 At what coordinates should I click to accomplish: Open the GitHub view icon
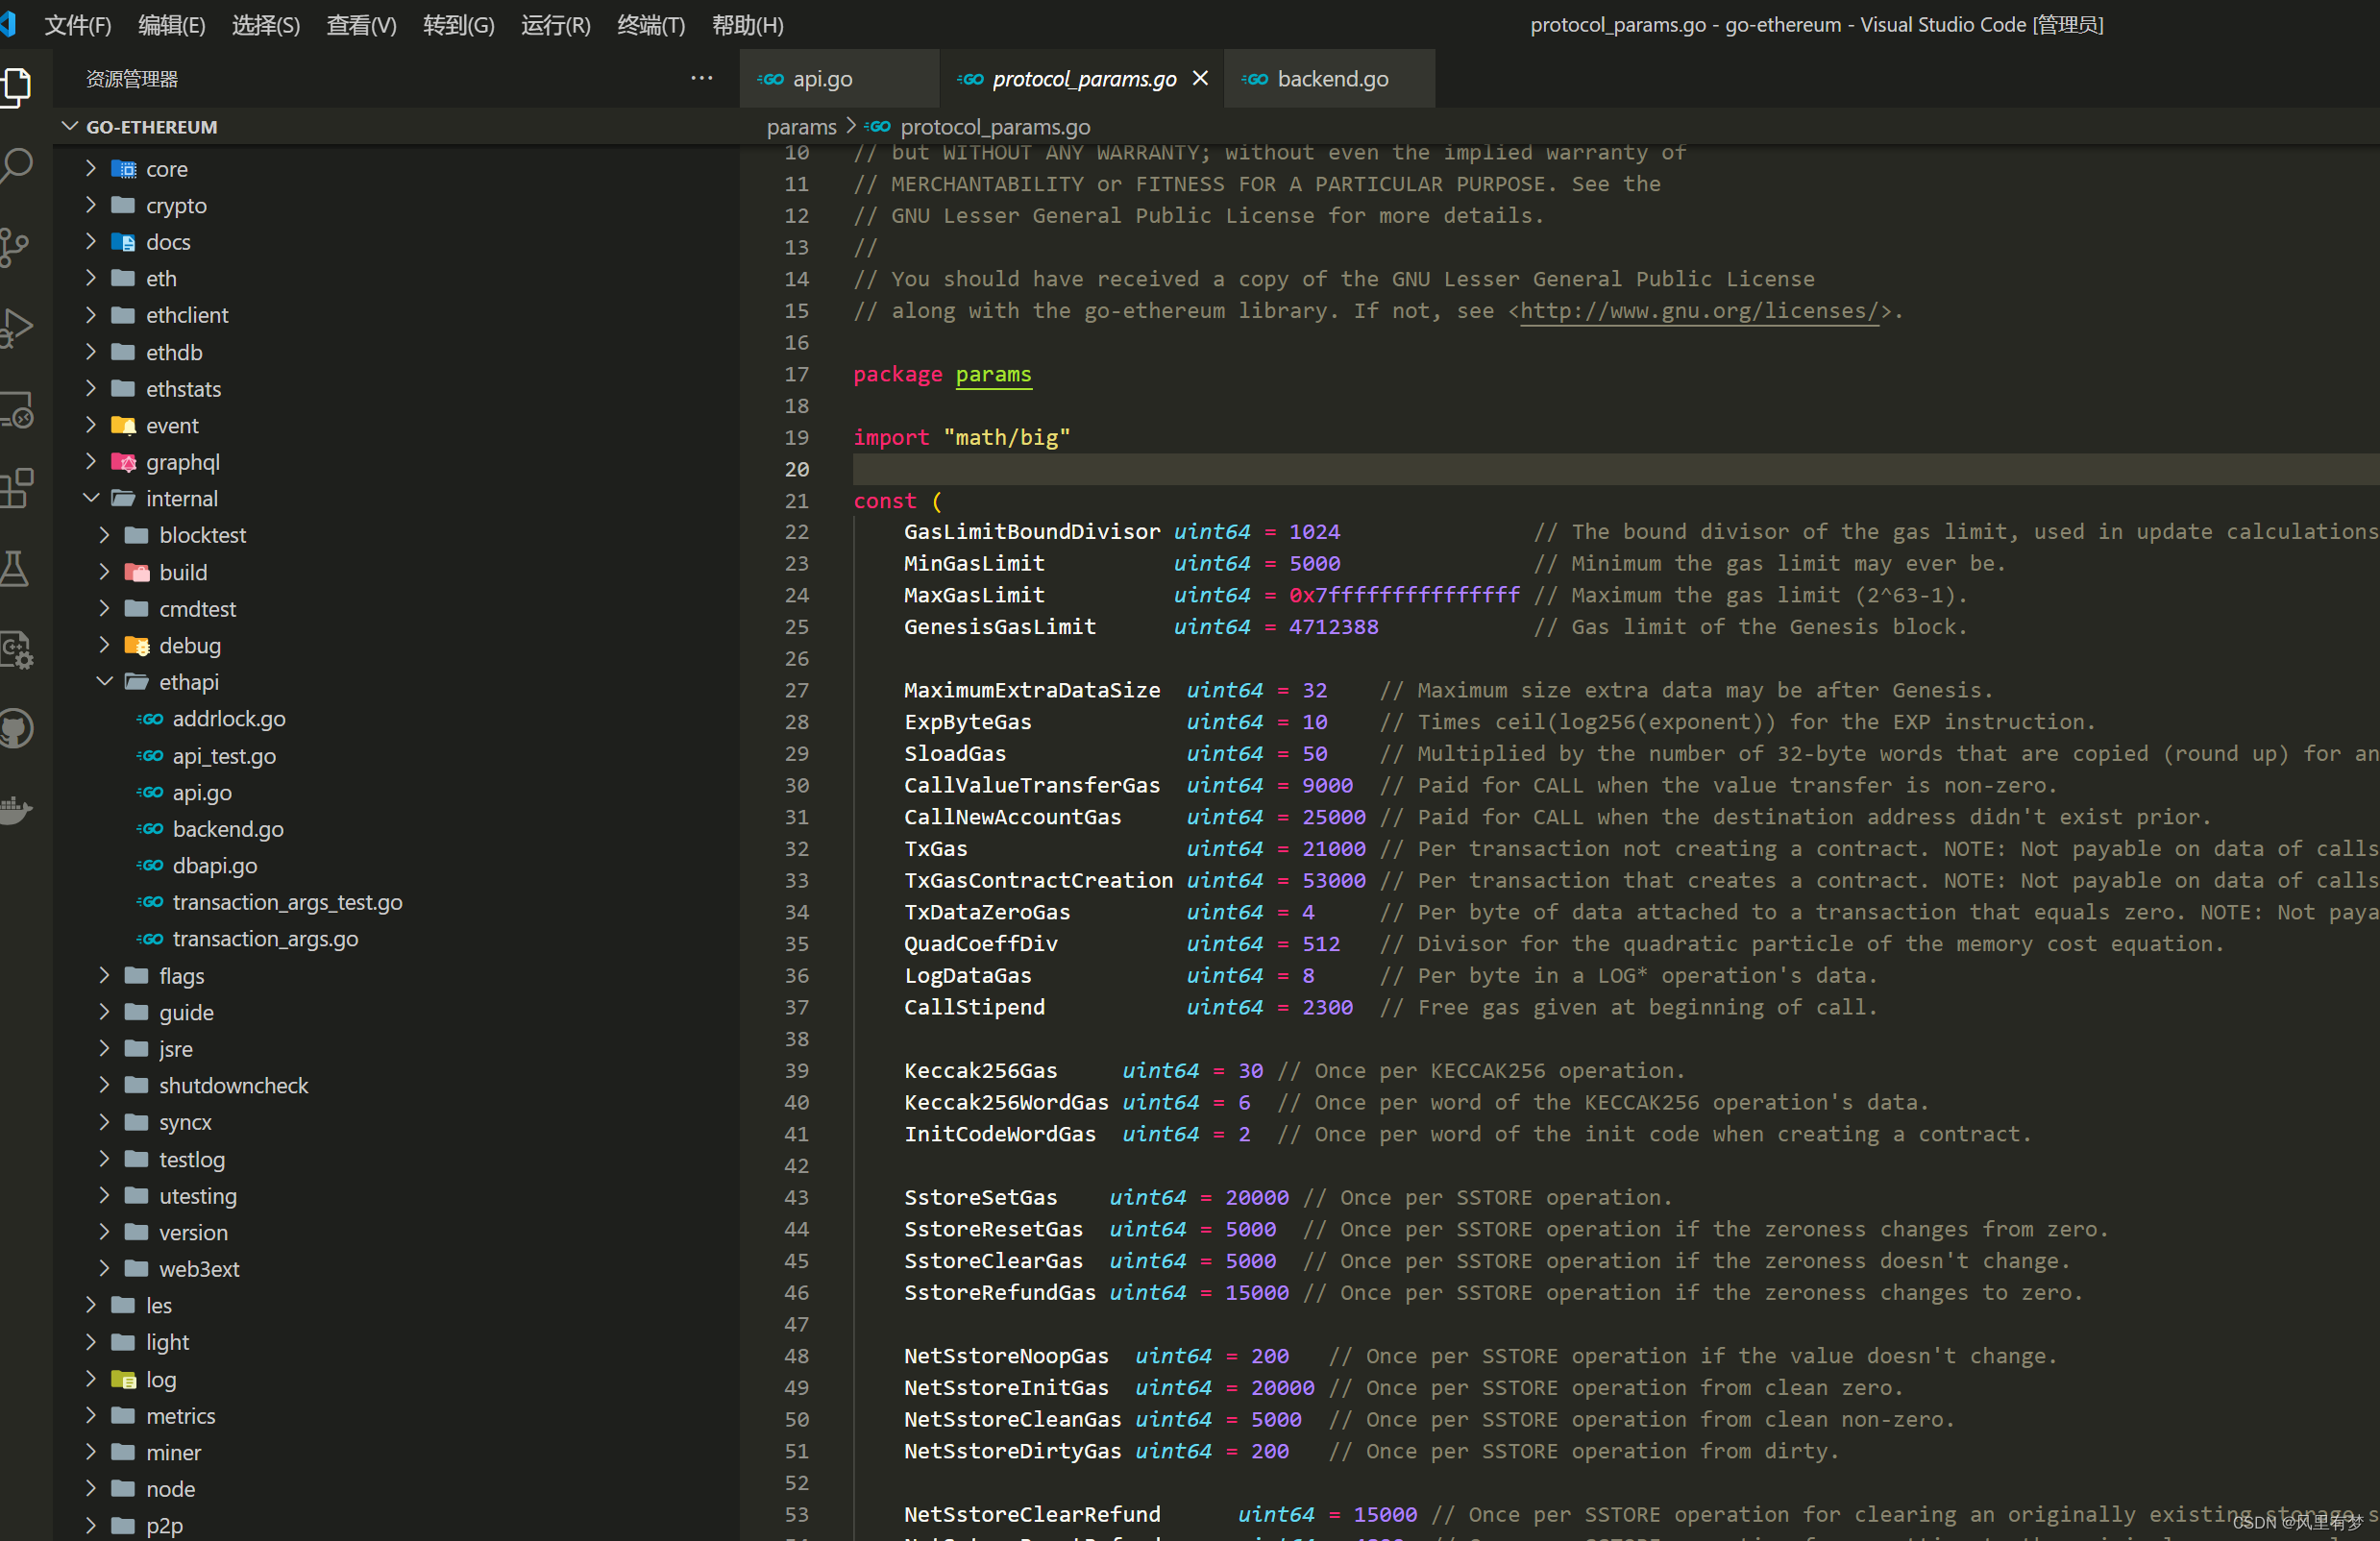pyautogui.click(x=16, y=728)
